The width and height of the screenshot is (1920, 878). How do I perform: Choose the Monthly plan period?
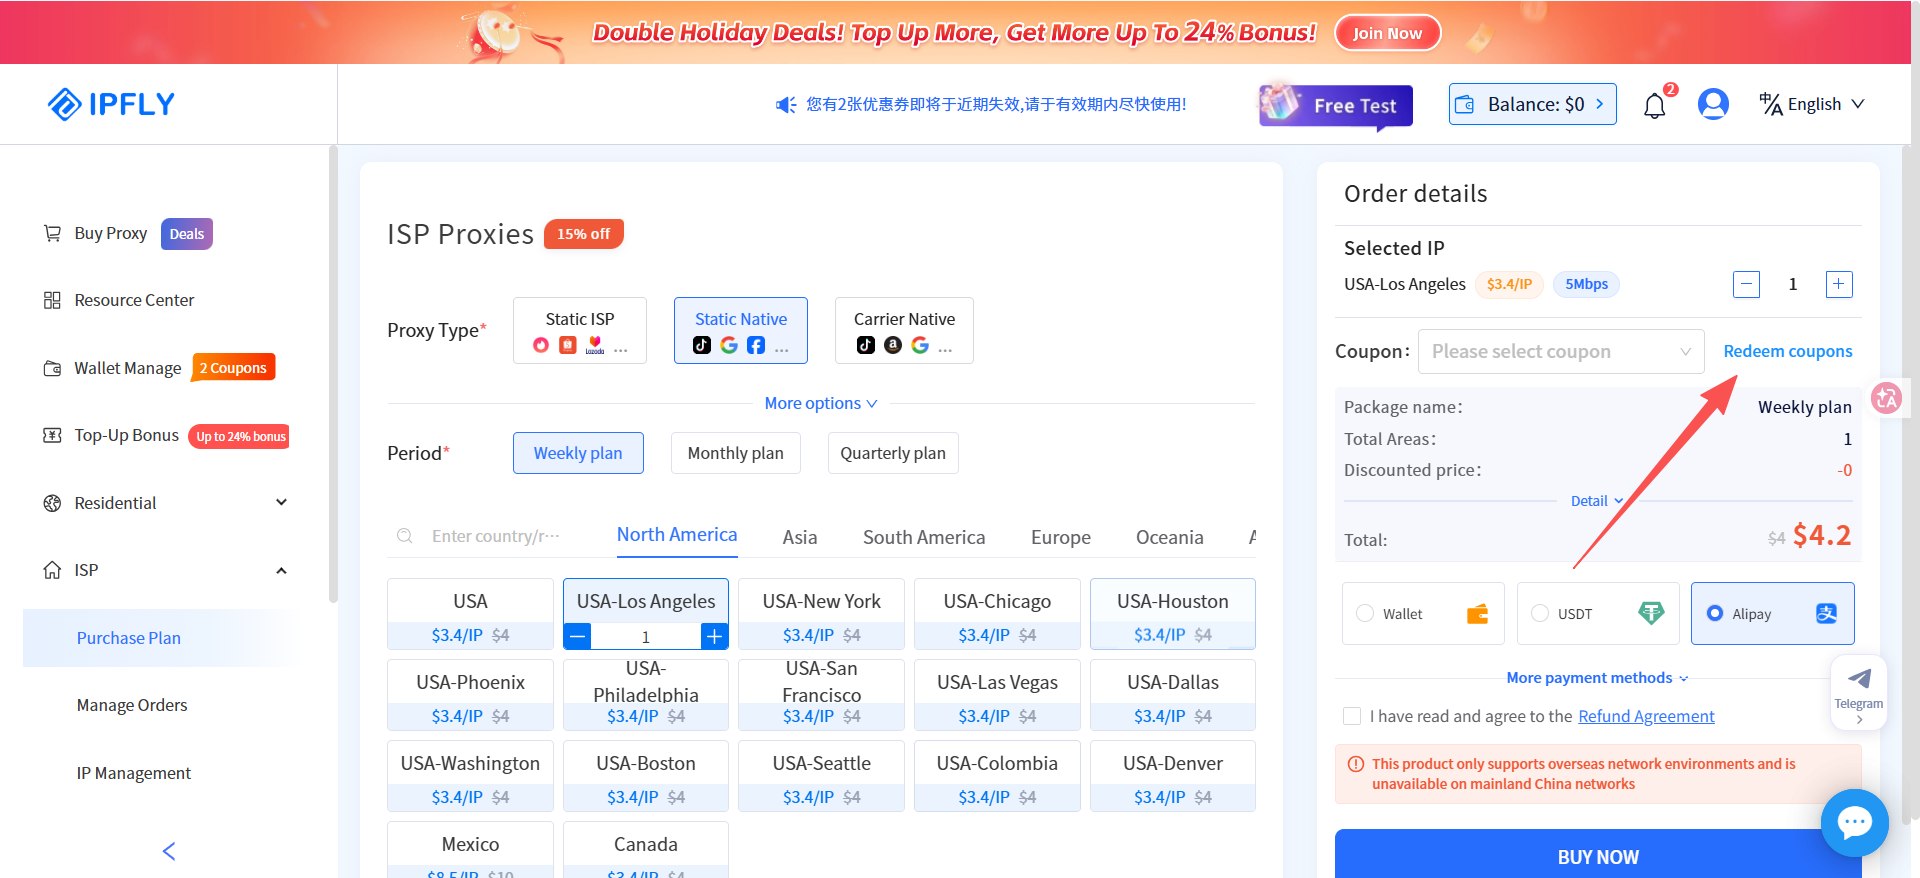pos(735,453)
